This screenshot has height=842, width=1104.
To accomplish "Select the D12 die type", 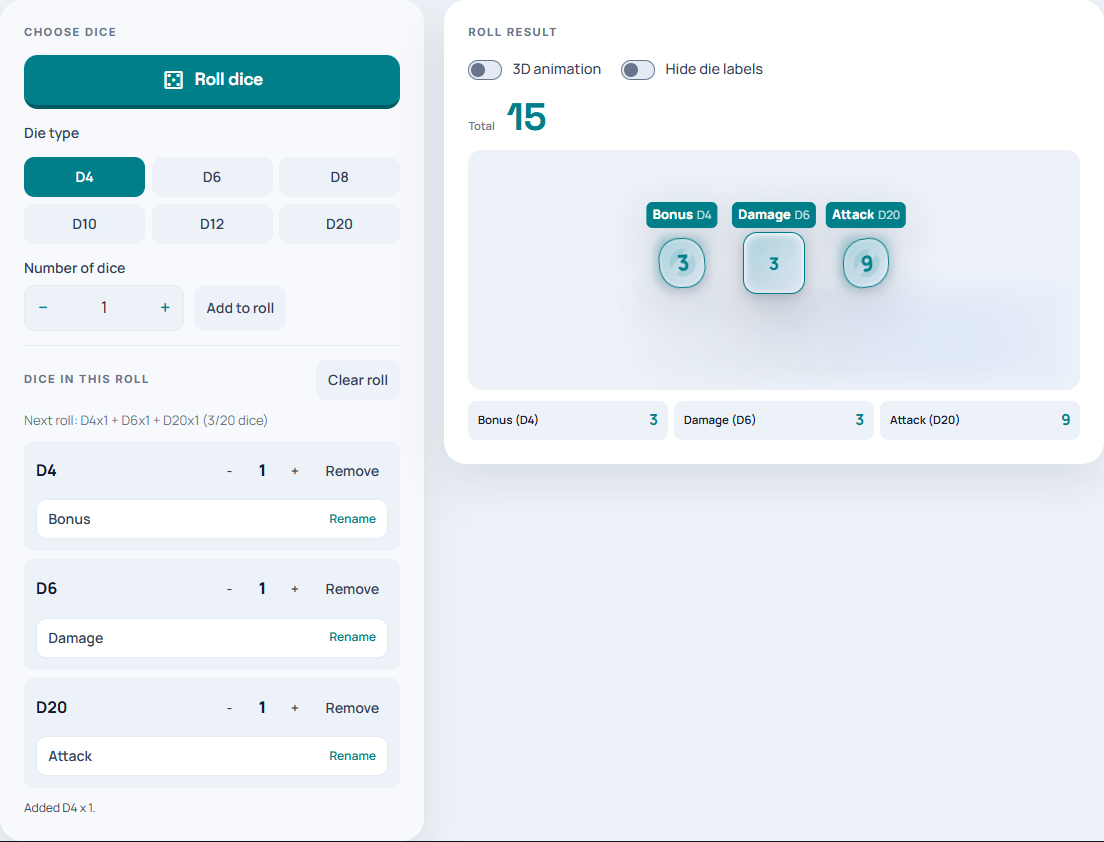I will tap(212, 224).
